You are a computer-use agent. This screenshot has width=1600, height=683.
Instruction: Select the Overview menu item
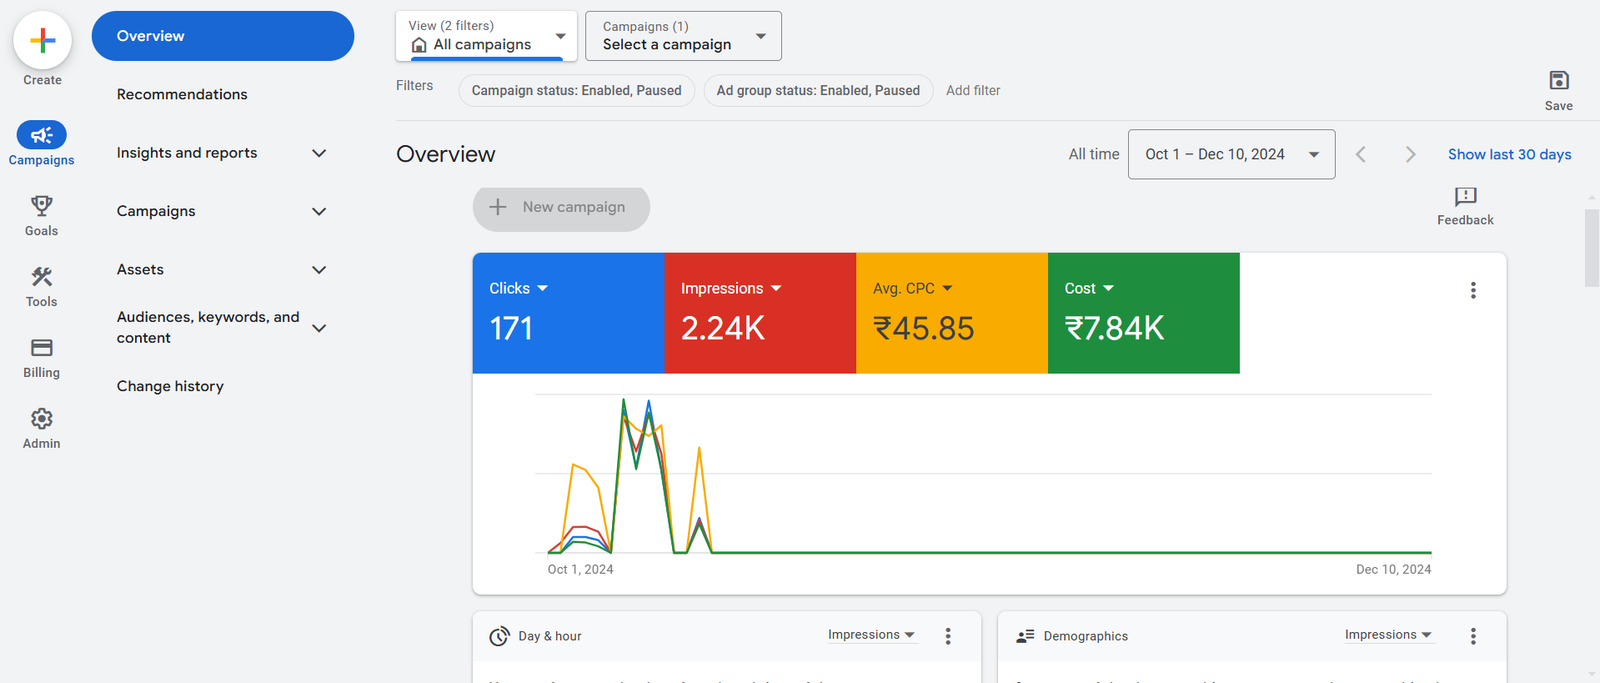coord(223,36)
